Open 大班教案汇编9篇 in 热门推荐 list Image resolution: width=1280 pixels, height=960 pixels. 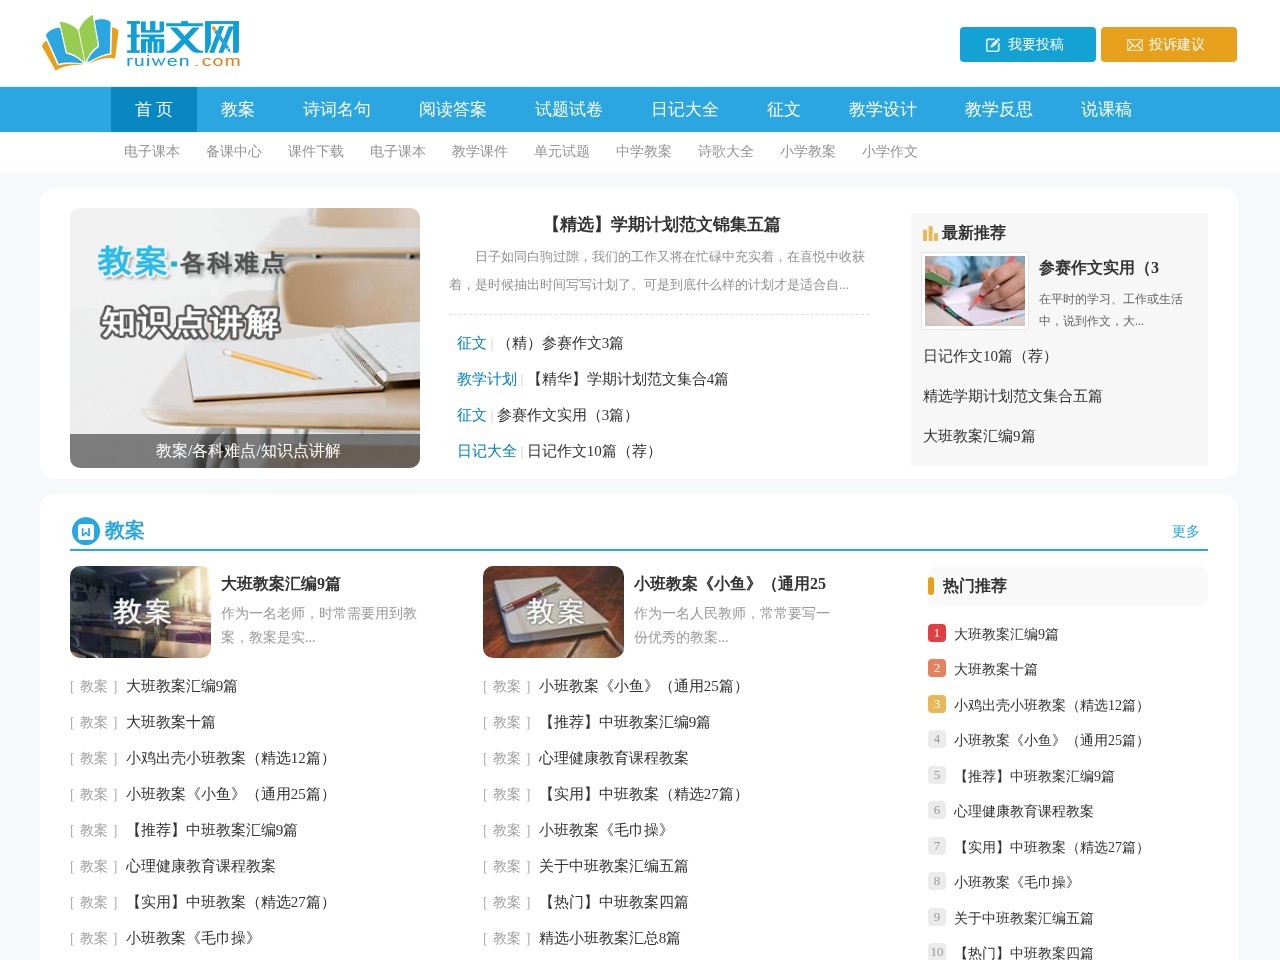click(1008, 633)
